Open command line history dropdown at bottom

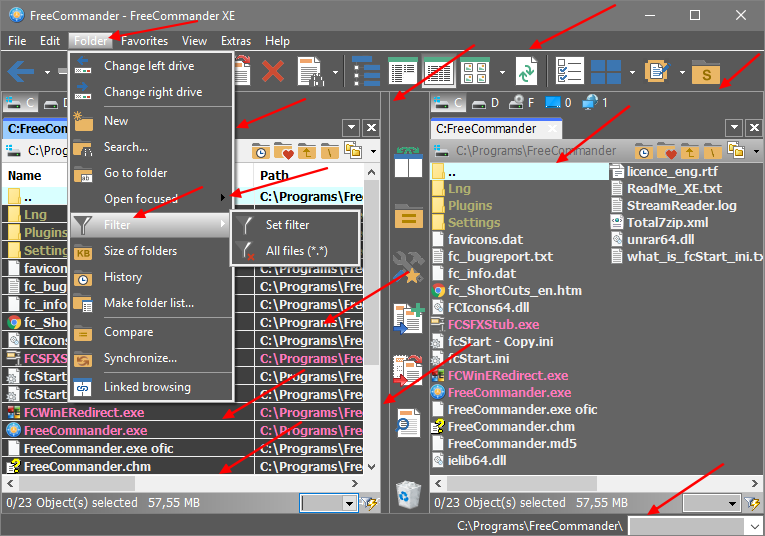point(754,526)
